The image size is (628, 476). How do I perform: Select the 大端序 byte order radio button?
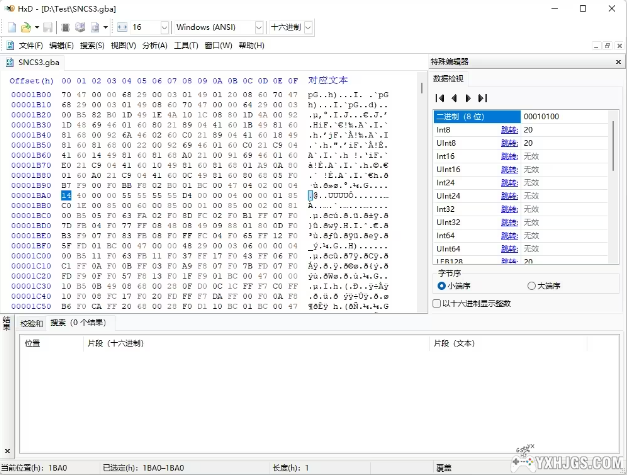coord(531,286)
